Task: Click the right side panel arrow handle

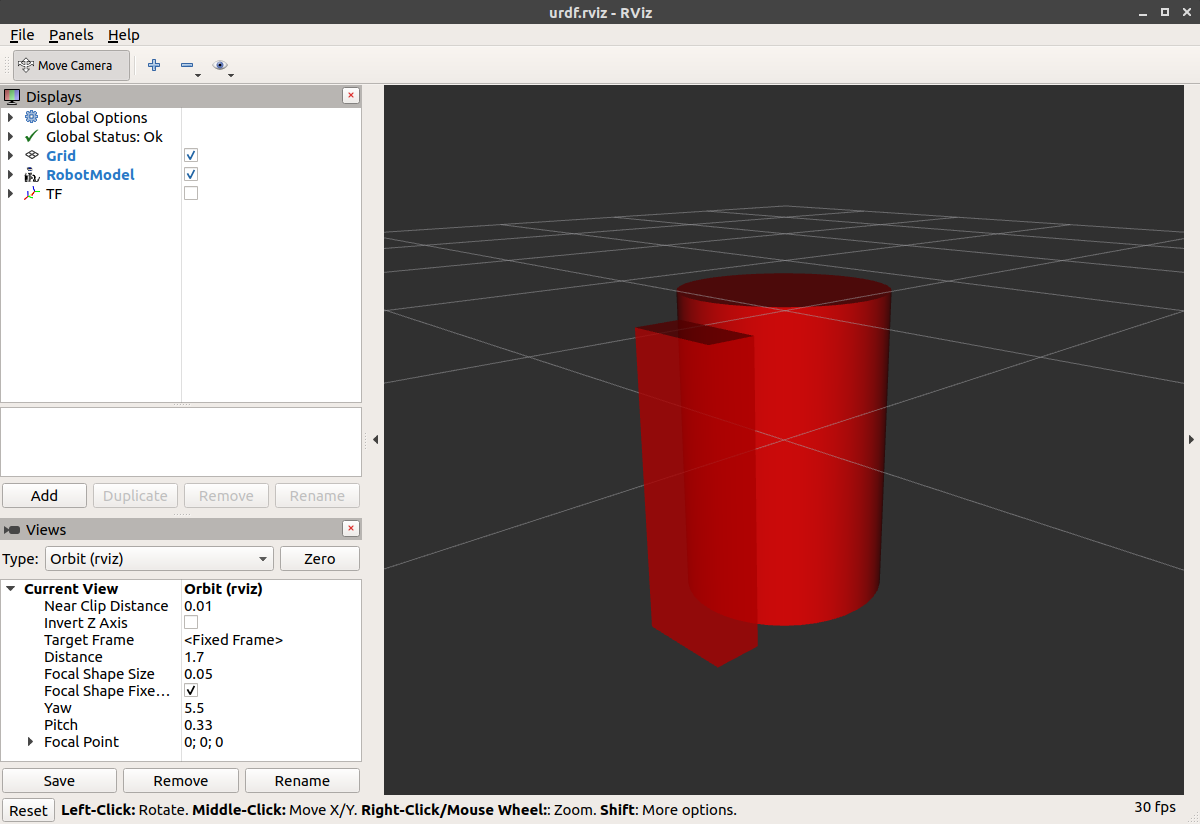Action: [1191, 439]
